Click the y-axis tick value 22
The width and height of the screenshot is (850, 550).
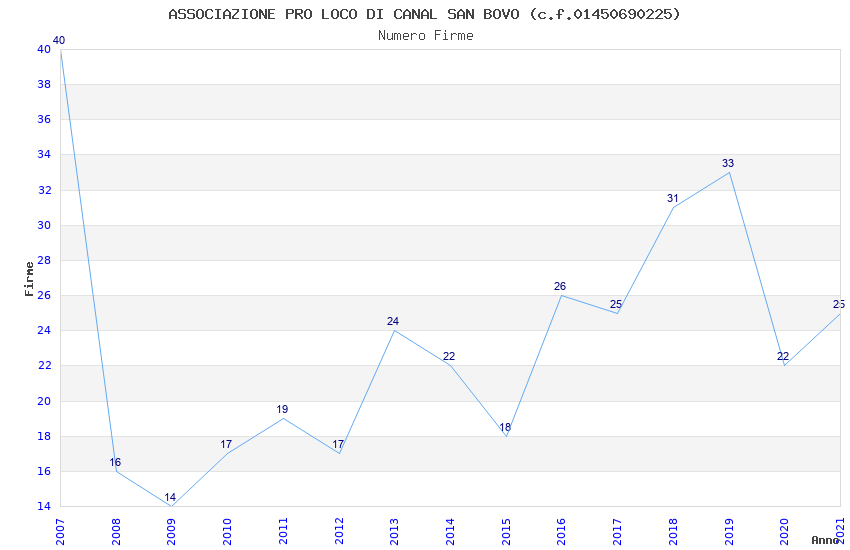(44, 365)
